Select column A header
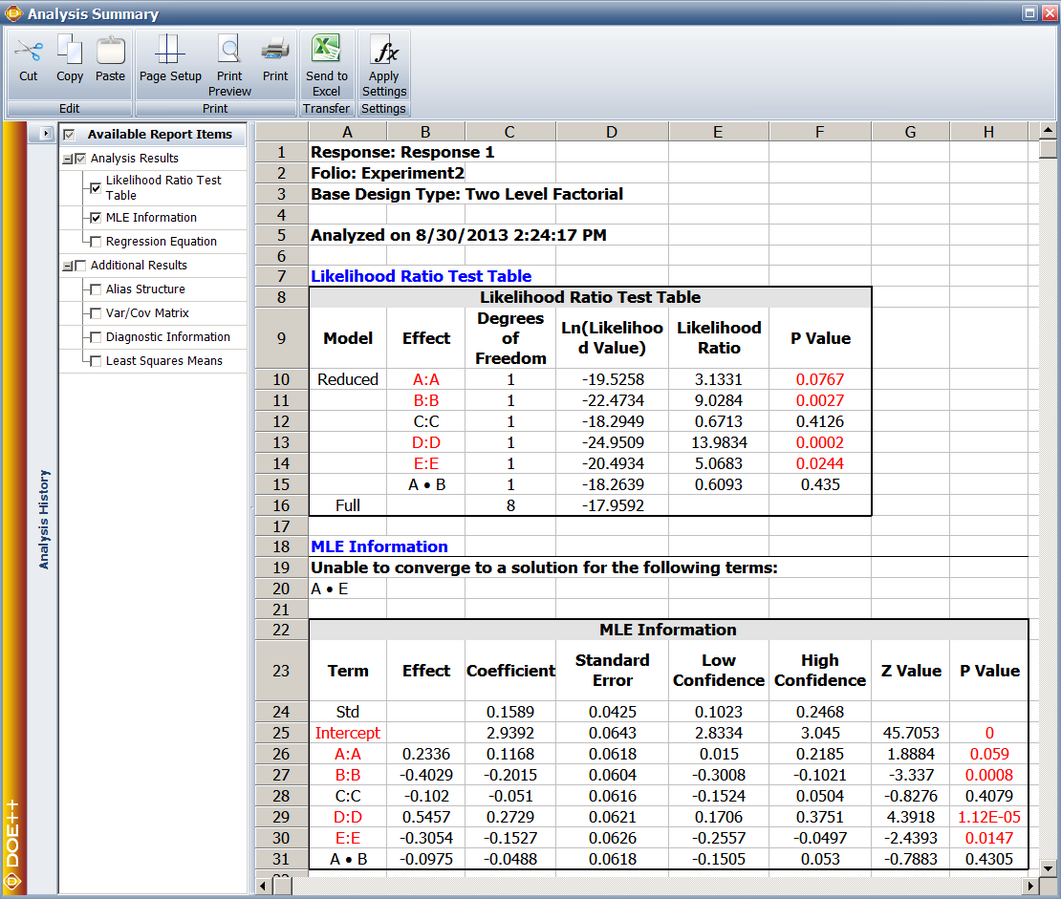 348,132
